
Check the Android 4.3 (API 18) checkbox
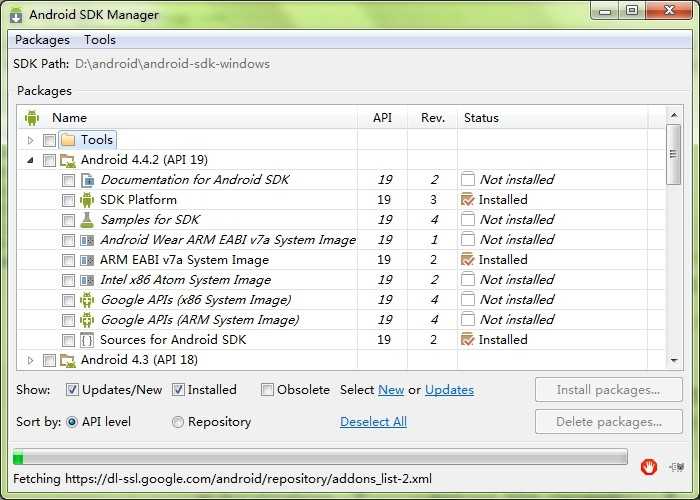pos(49,360)
